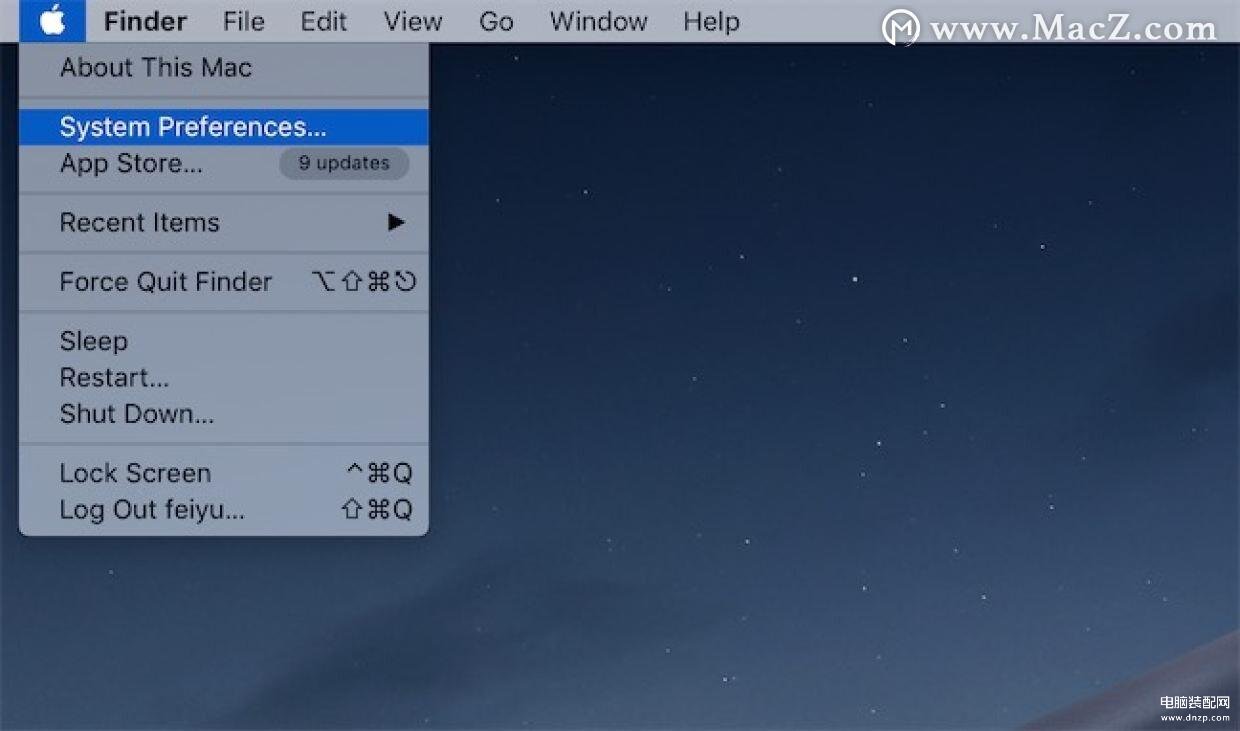Click the 9 updates badge
The width and height of the screenshot is (1240, 731).
point(344,163)
